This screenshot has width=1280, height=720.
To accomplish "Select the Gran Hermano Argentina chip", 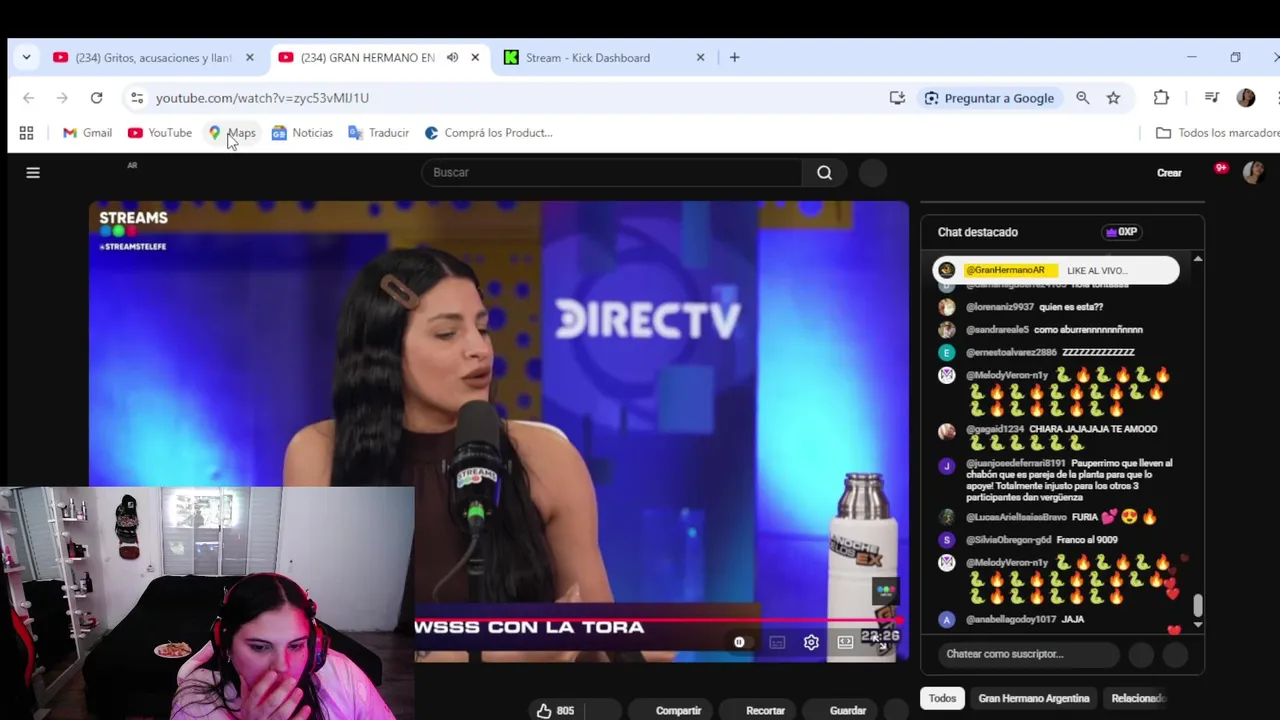I will pos(1034,698).
